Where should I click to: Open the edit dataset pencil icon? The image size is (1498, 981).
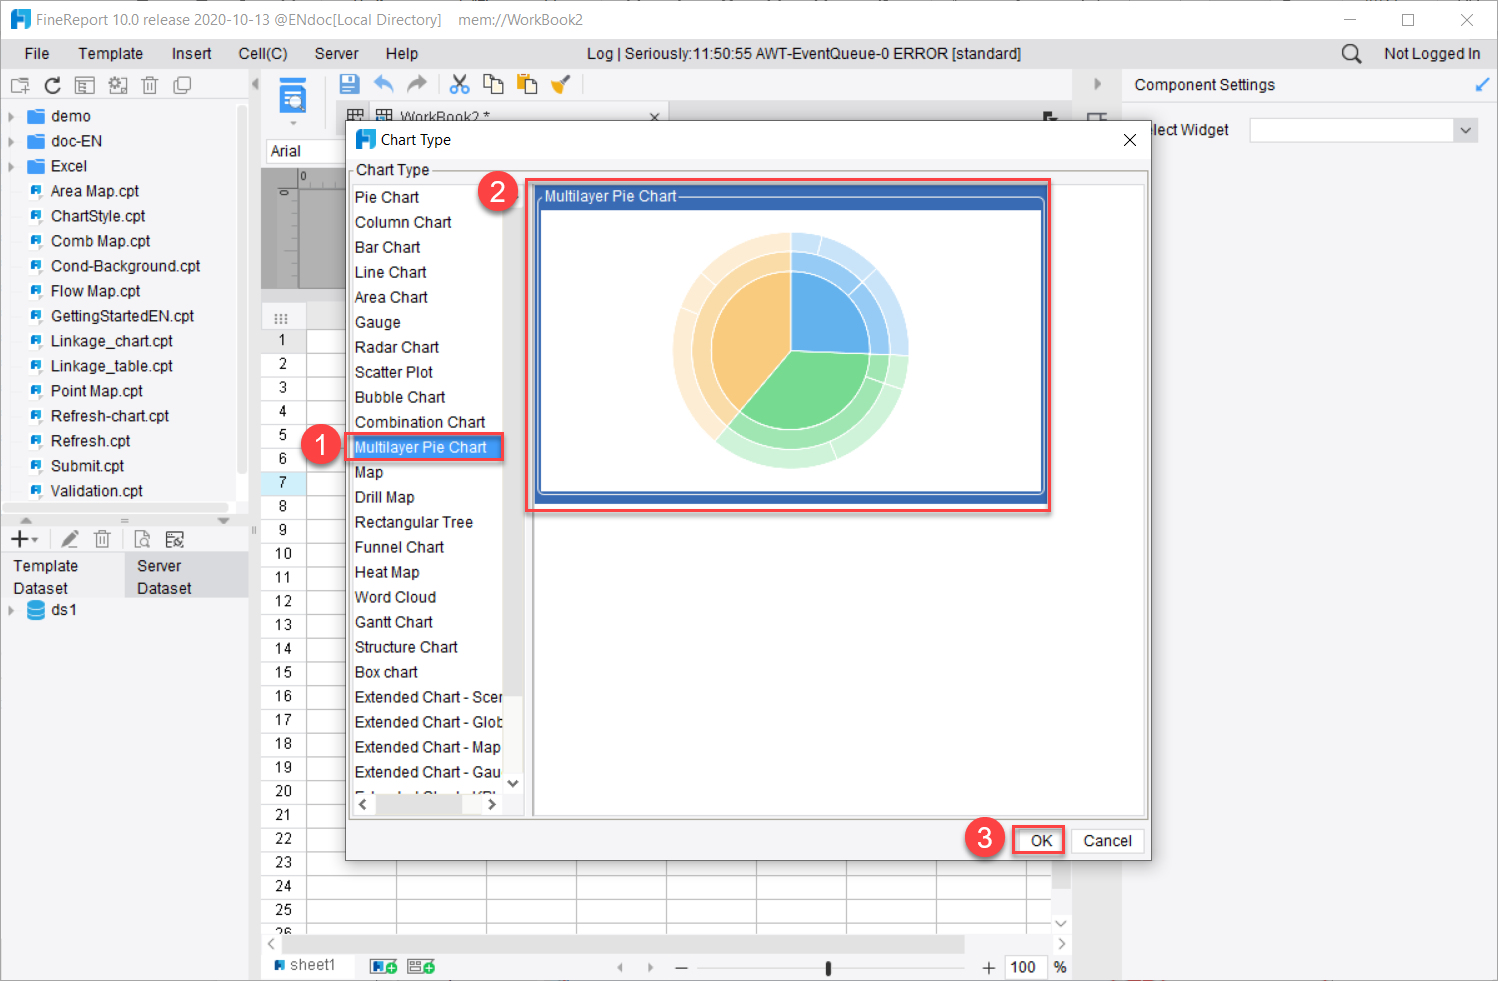click(69, 539)
